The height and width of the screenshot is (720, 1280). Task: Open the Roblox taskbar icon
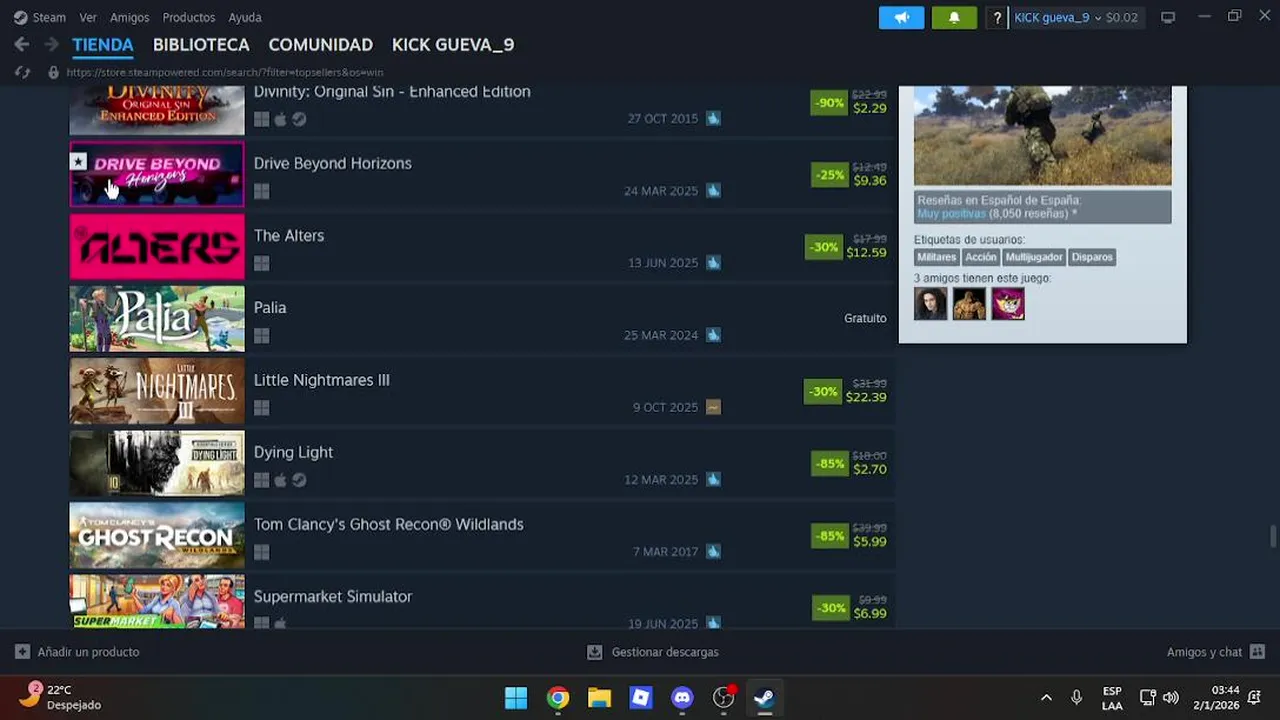[641, 697]
